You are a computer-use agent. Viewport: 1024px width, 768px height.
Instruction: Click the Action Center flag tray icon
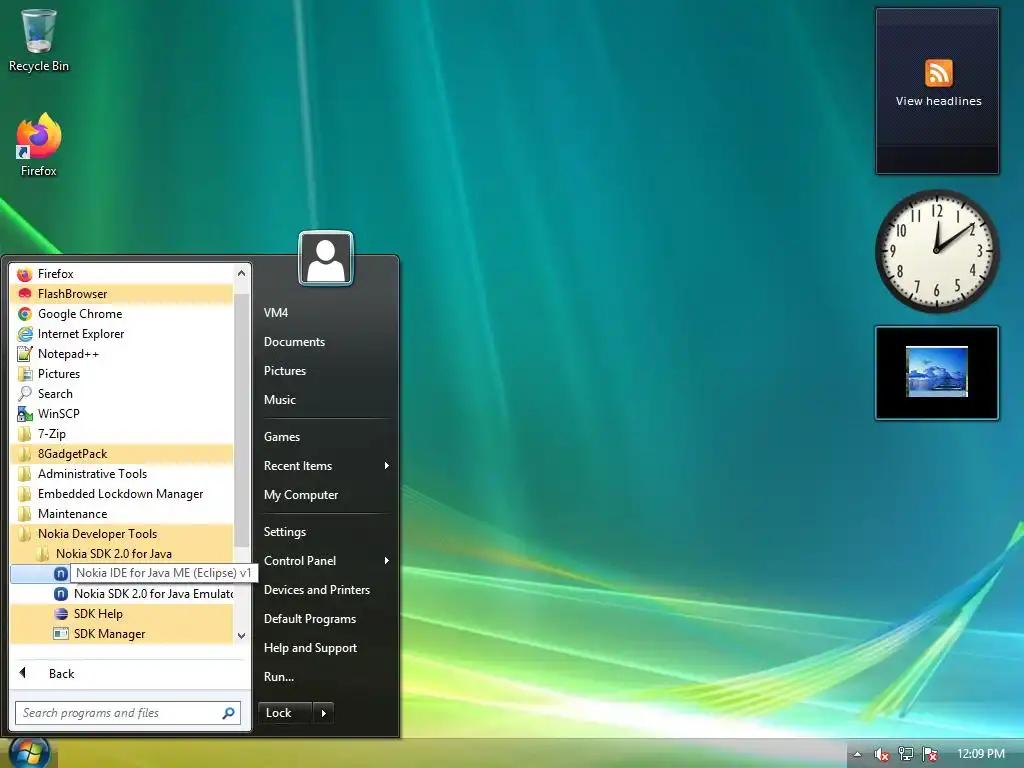coord(930,754)
